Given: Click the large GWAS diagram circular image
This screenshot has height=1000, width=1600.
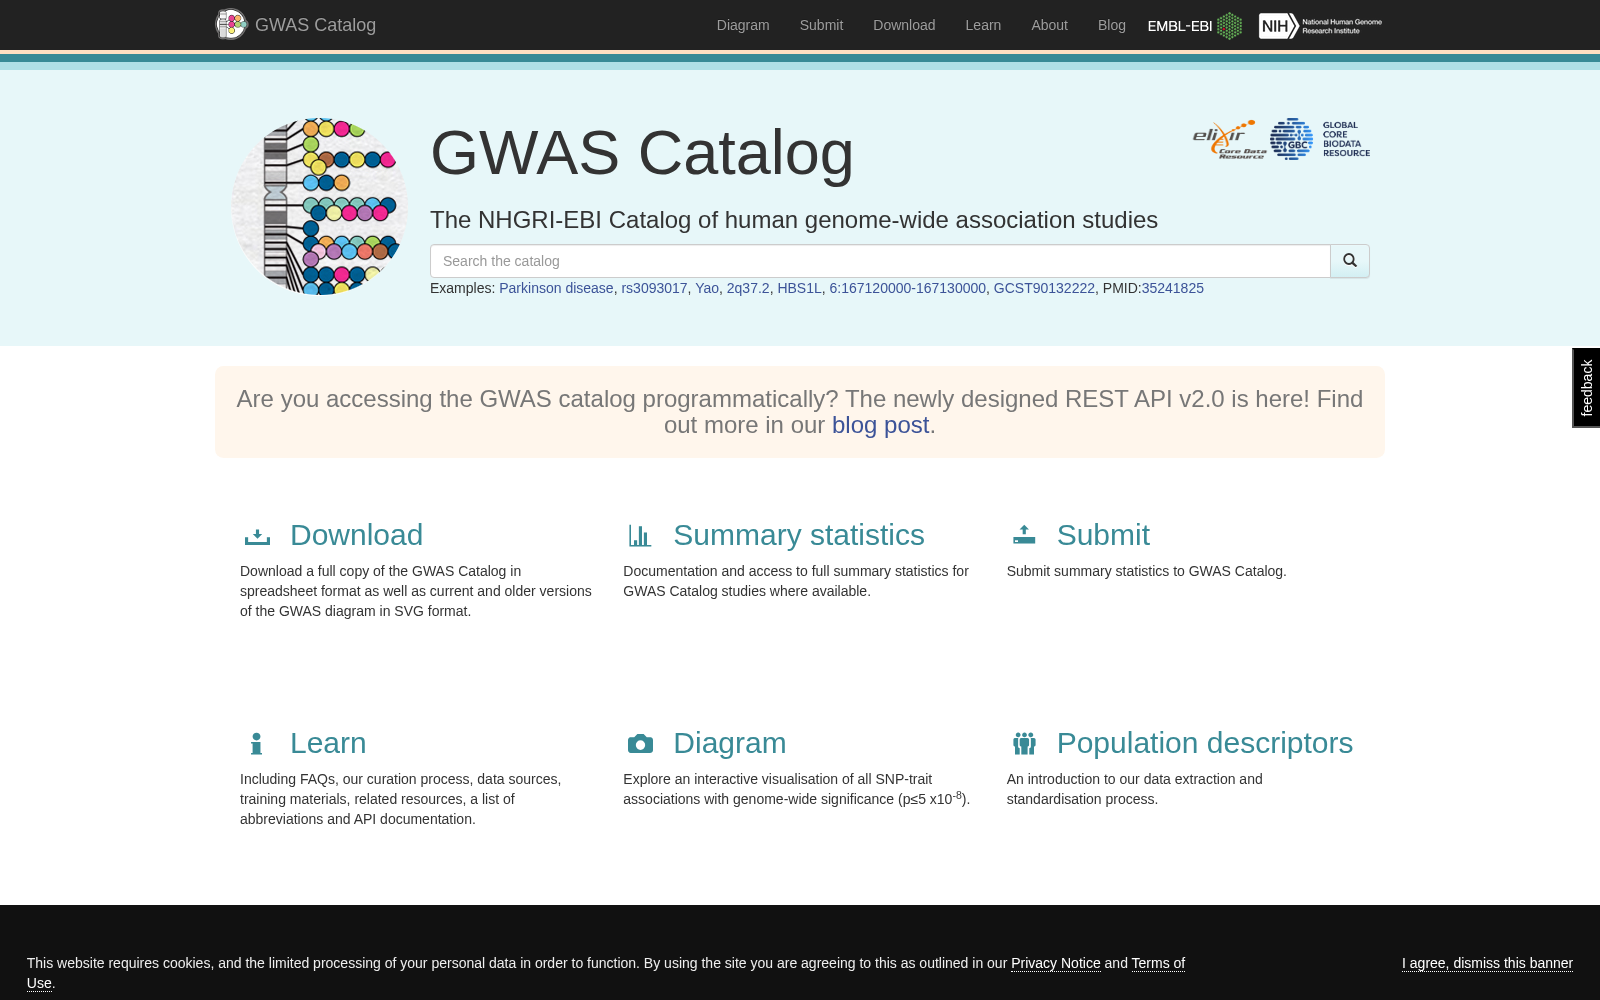Looking at the screenshot, I should tap(320, 207).
